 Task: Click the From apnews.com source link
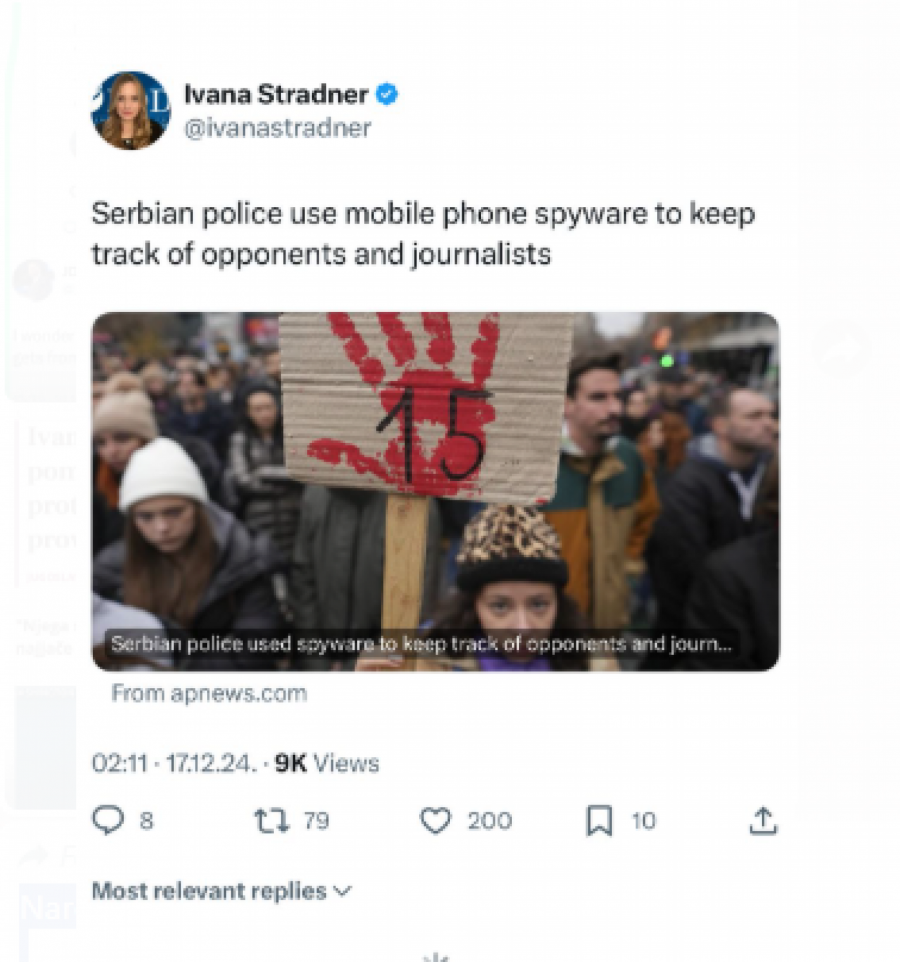[x=209, y=693]
